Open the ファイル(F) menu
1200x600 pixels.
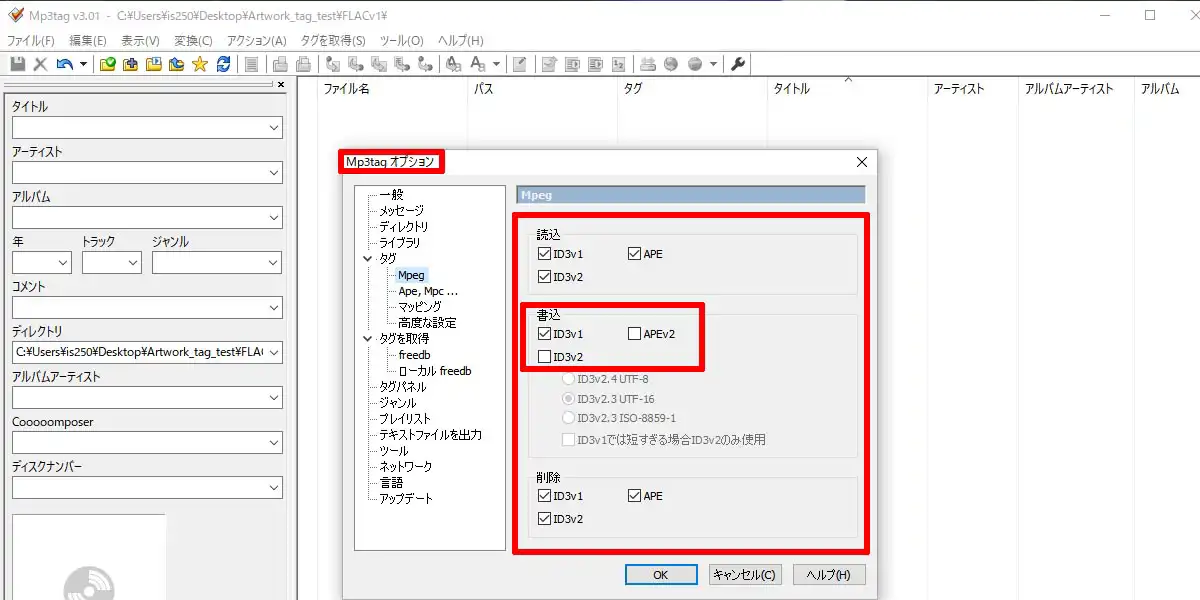click(31, 41)
